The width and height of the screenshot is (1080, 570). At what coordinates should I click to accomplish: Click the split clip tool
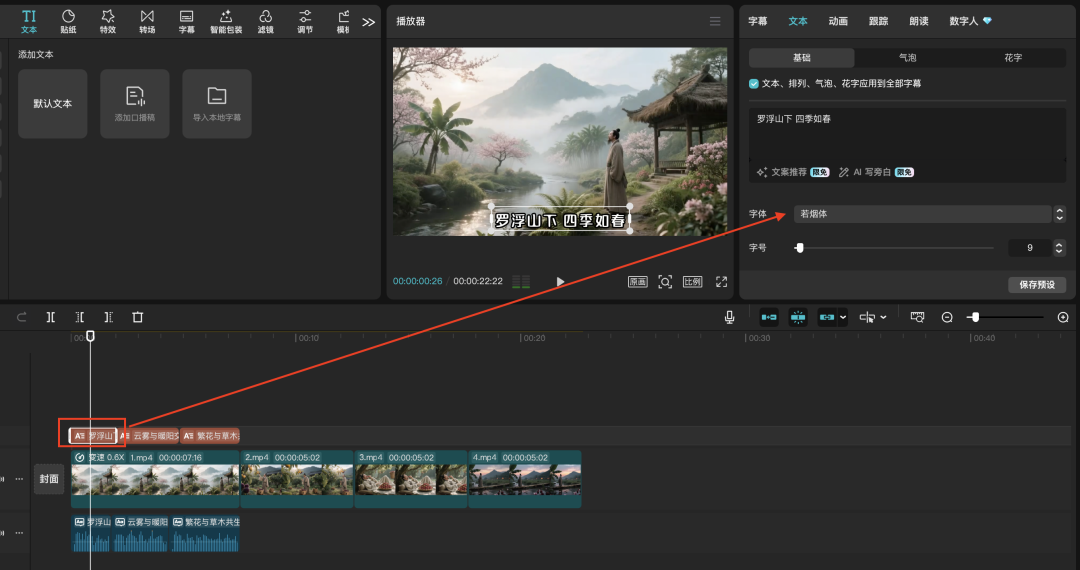point(51,317)
